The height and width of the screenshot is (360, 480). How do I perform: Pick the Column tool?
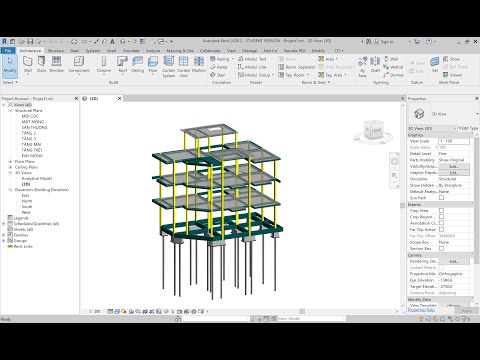click(104, 64)
